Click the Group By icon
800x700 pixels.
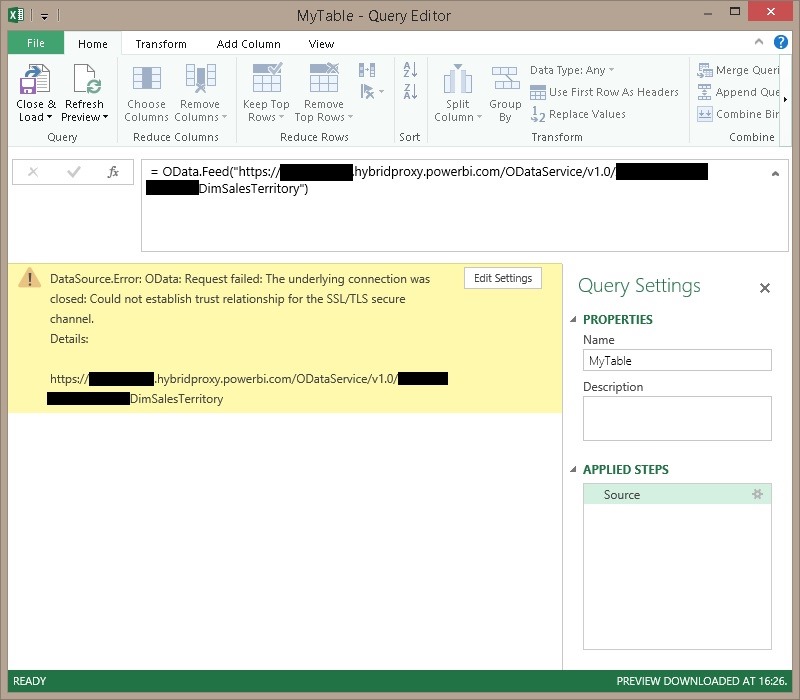coord(506,79)
